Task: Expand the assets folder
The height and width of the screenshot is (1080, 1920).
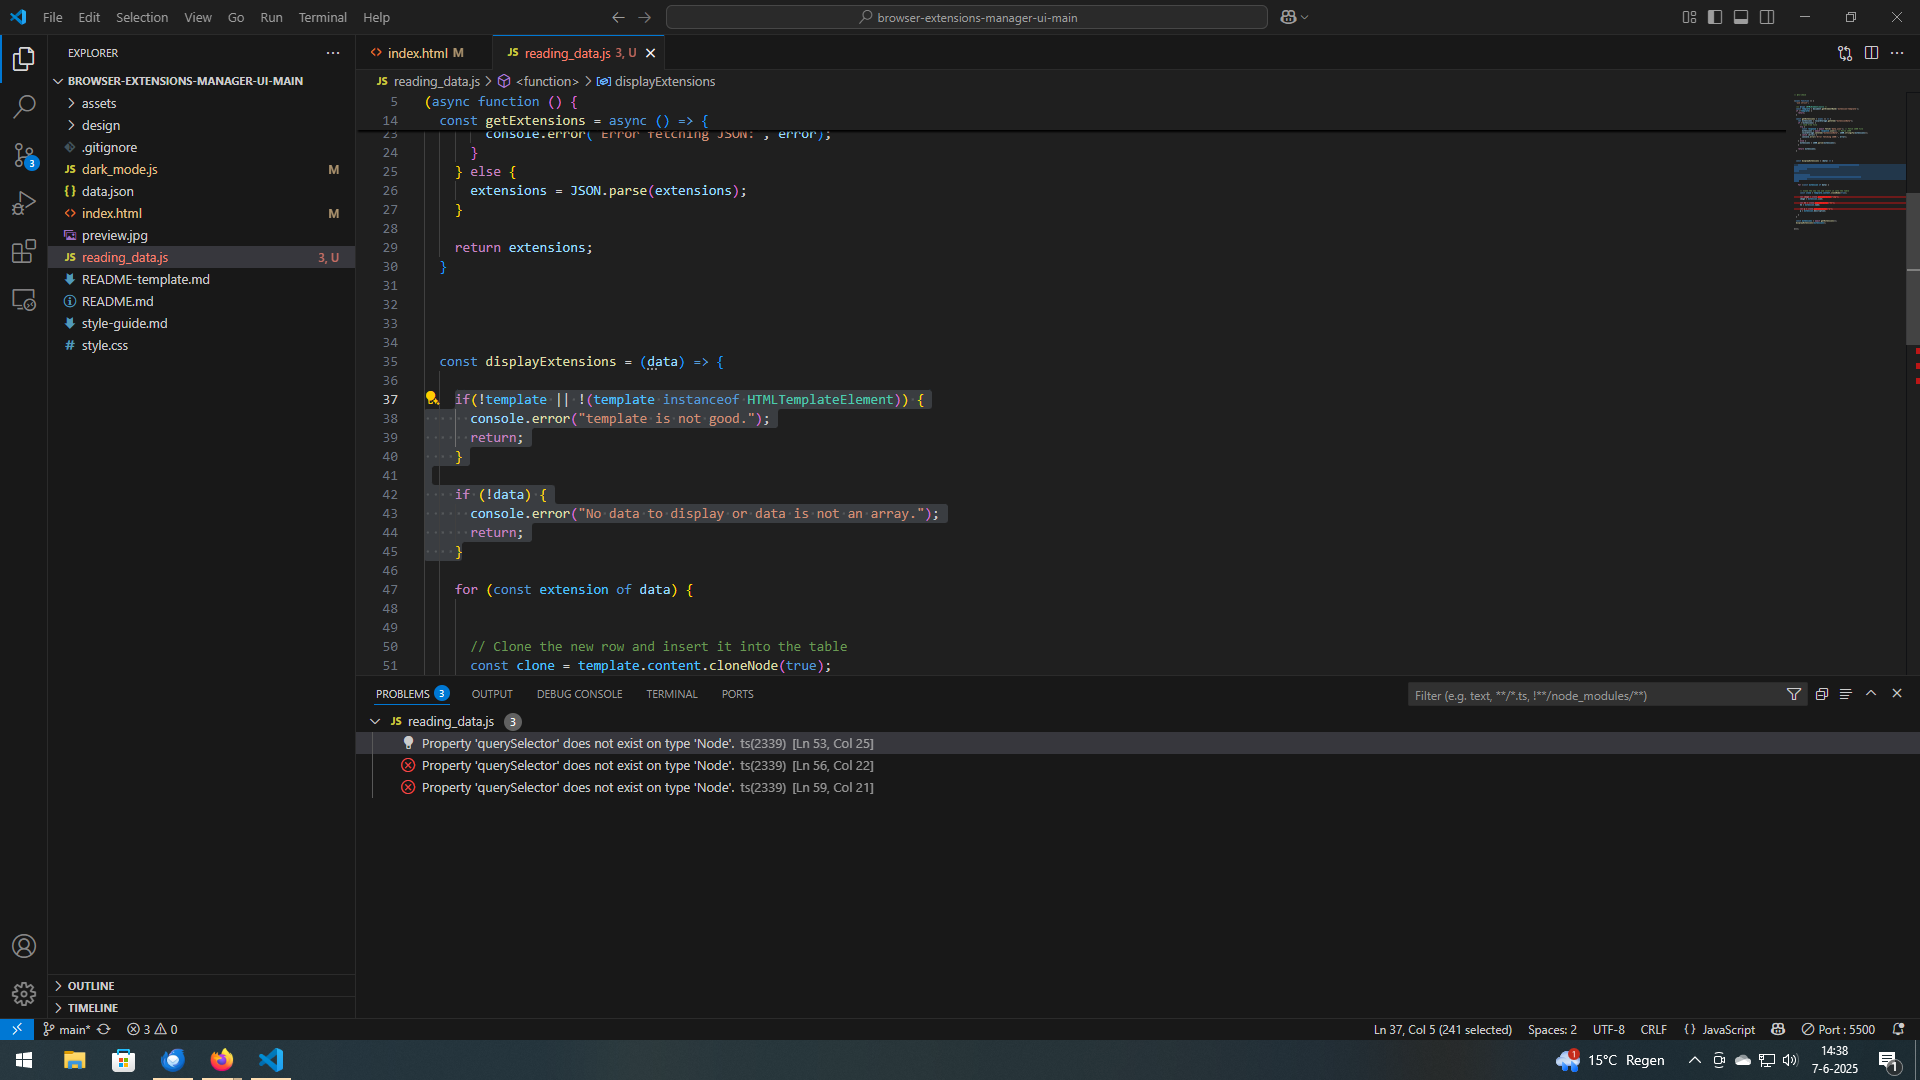Action: [99, 103]
